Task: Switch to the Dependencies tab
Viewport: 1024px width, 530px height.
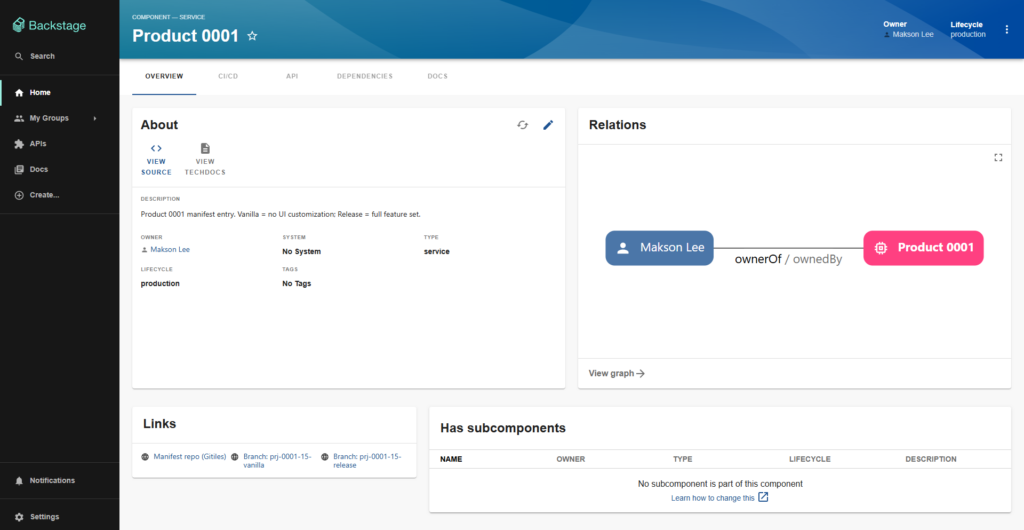Action: point(364,76)
